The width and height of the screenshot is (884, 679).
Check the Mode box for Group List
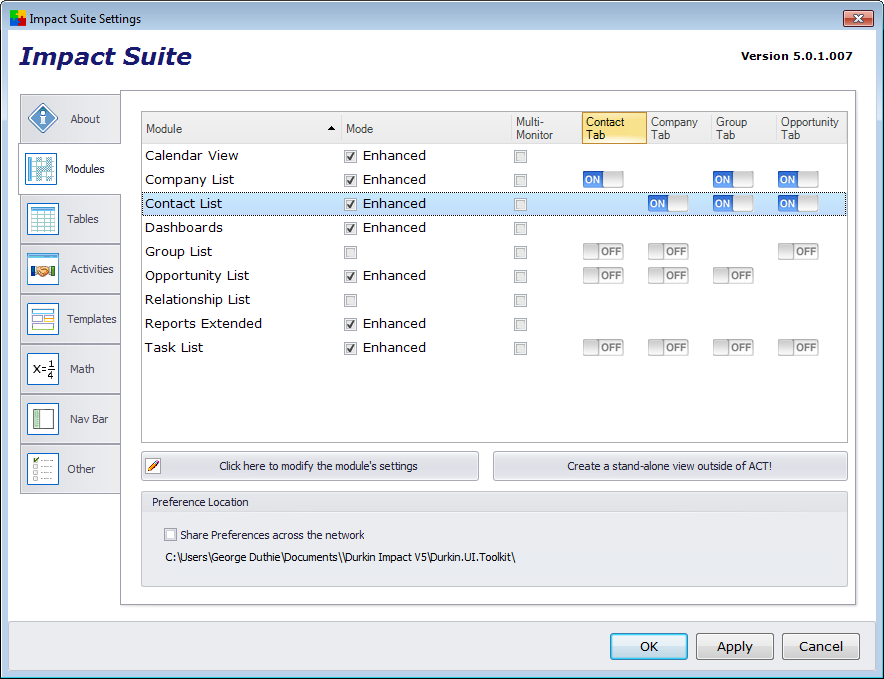coord(351,252)
